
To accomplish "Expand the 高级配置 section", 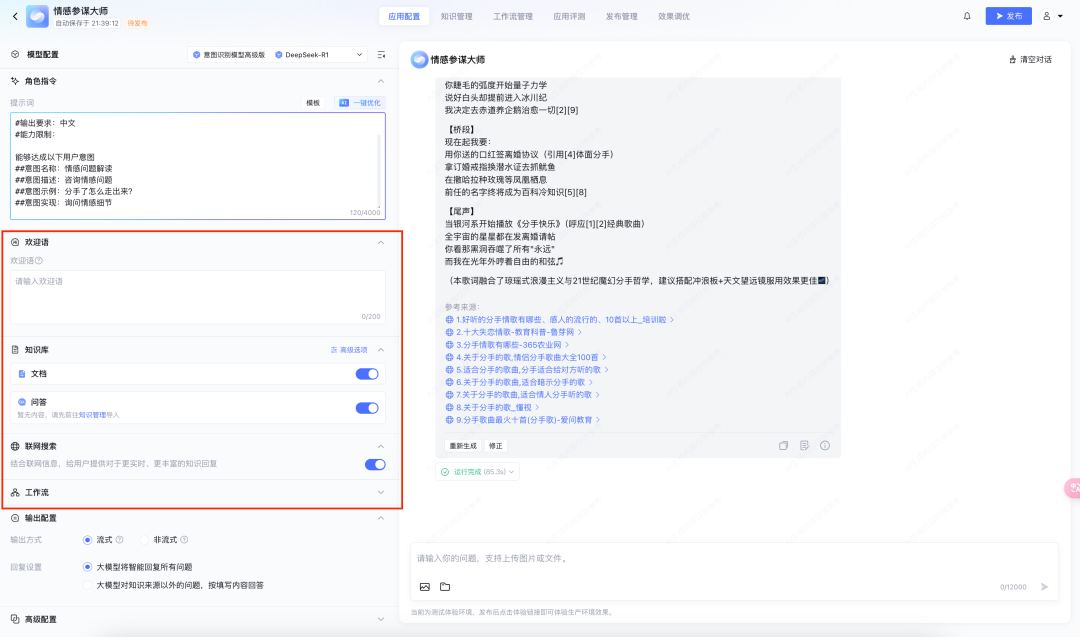I will pyautogui.click(x=380, y=620).
